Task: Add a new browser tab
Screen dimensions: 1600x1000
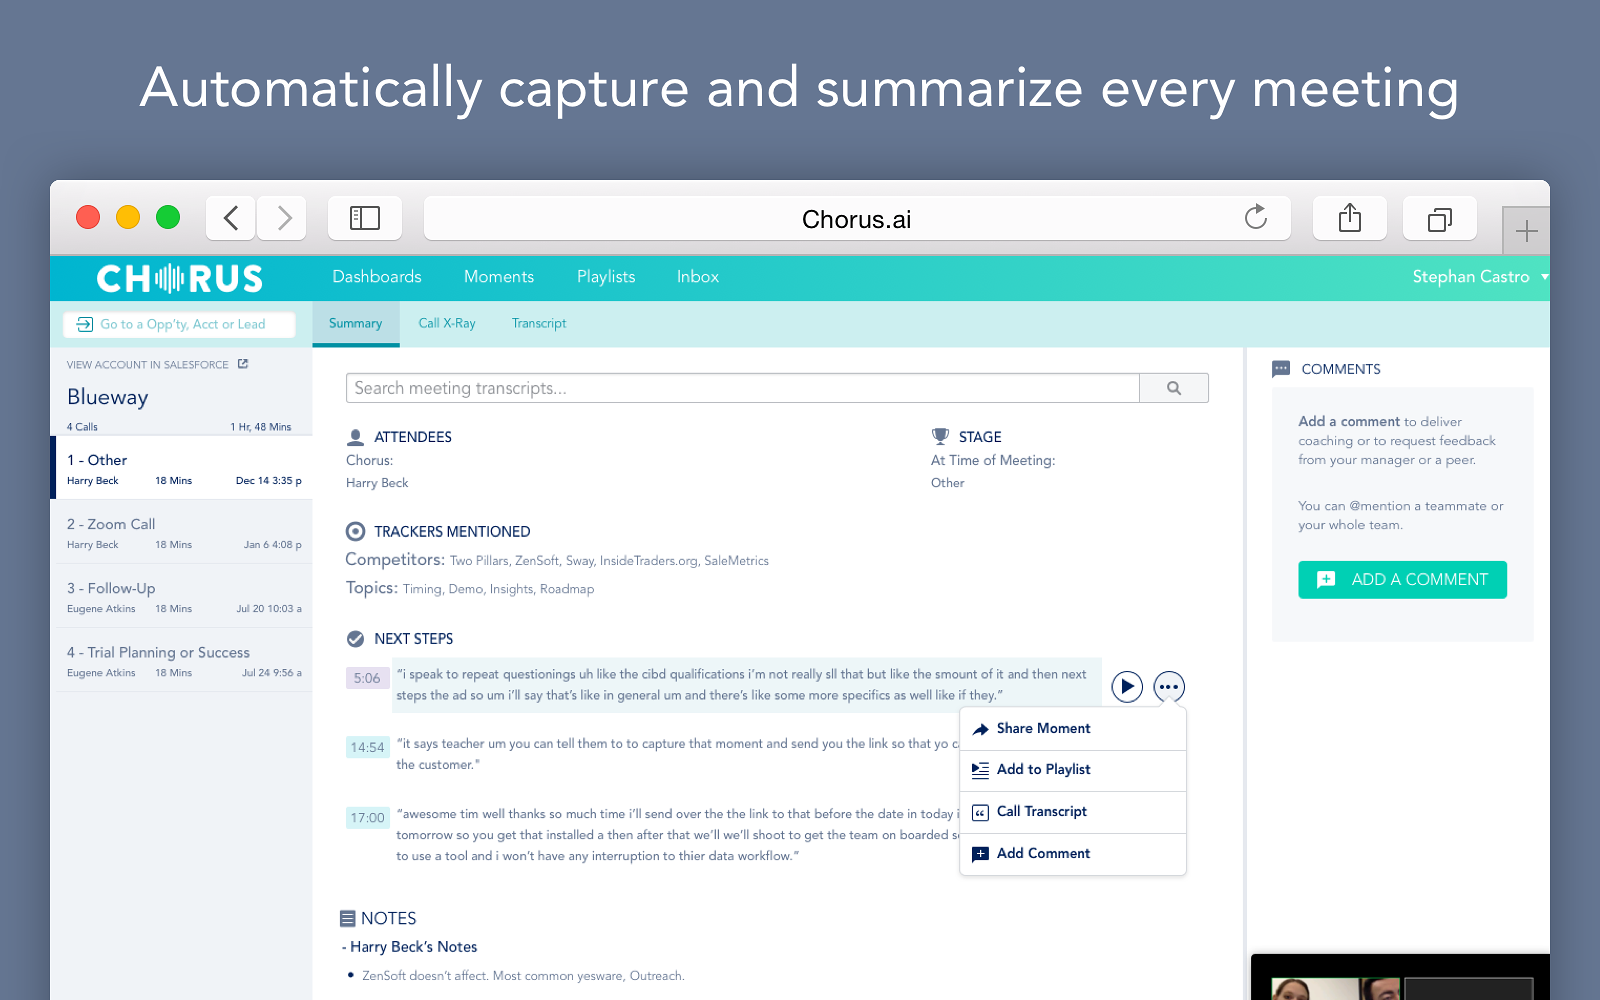Action: [x=1526, y=232]
